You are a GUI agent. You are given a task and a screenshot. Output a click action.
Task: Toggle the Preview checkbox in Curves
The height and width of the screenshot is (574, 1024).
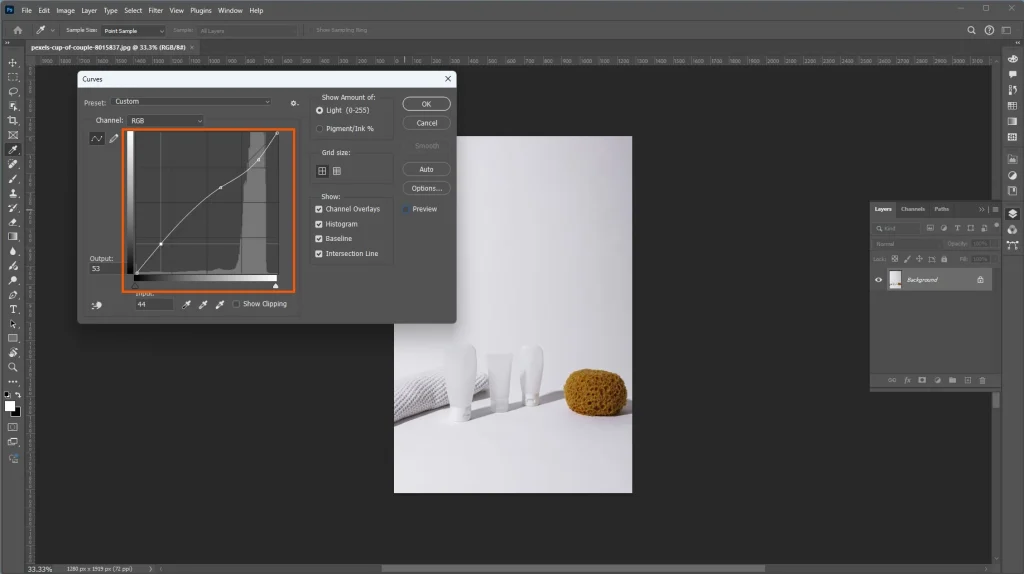[x=406, y=209]
